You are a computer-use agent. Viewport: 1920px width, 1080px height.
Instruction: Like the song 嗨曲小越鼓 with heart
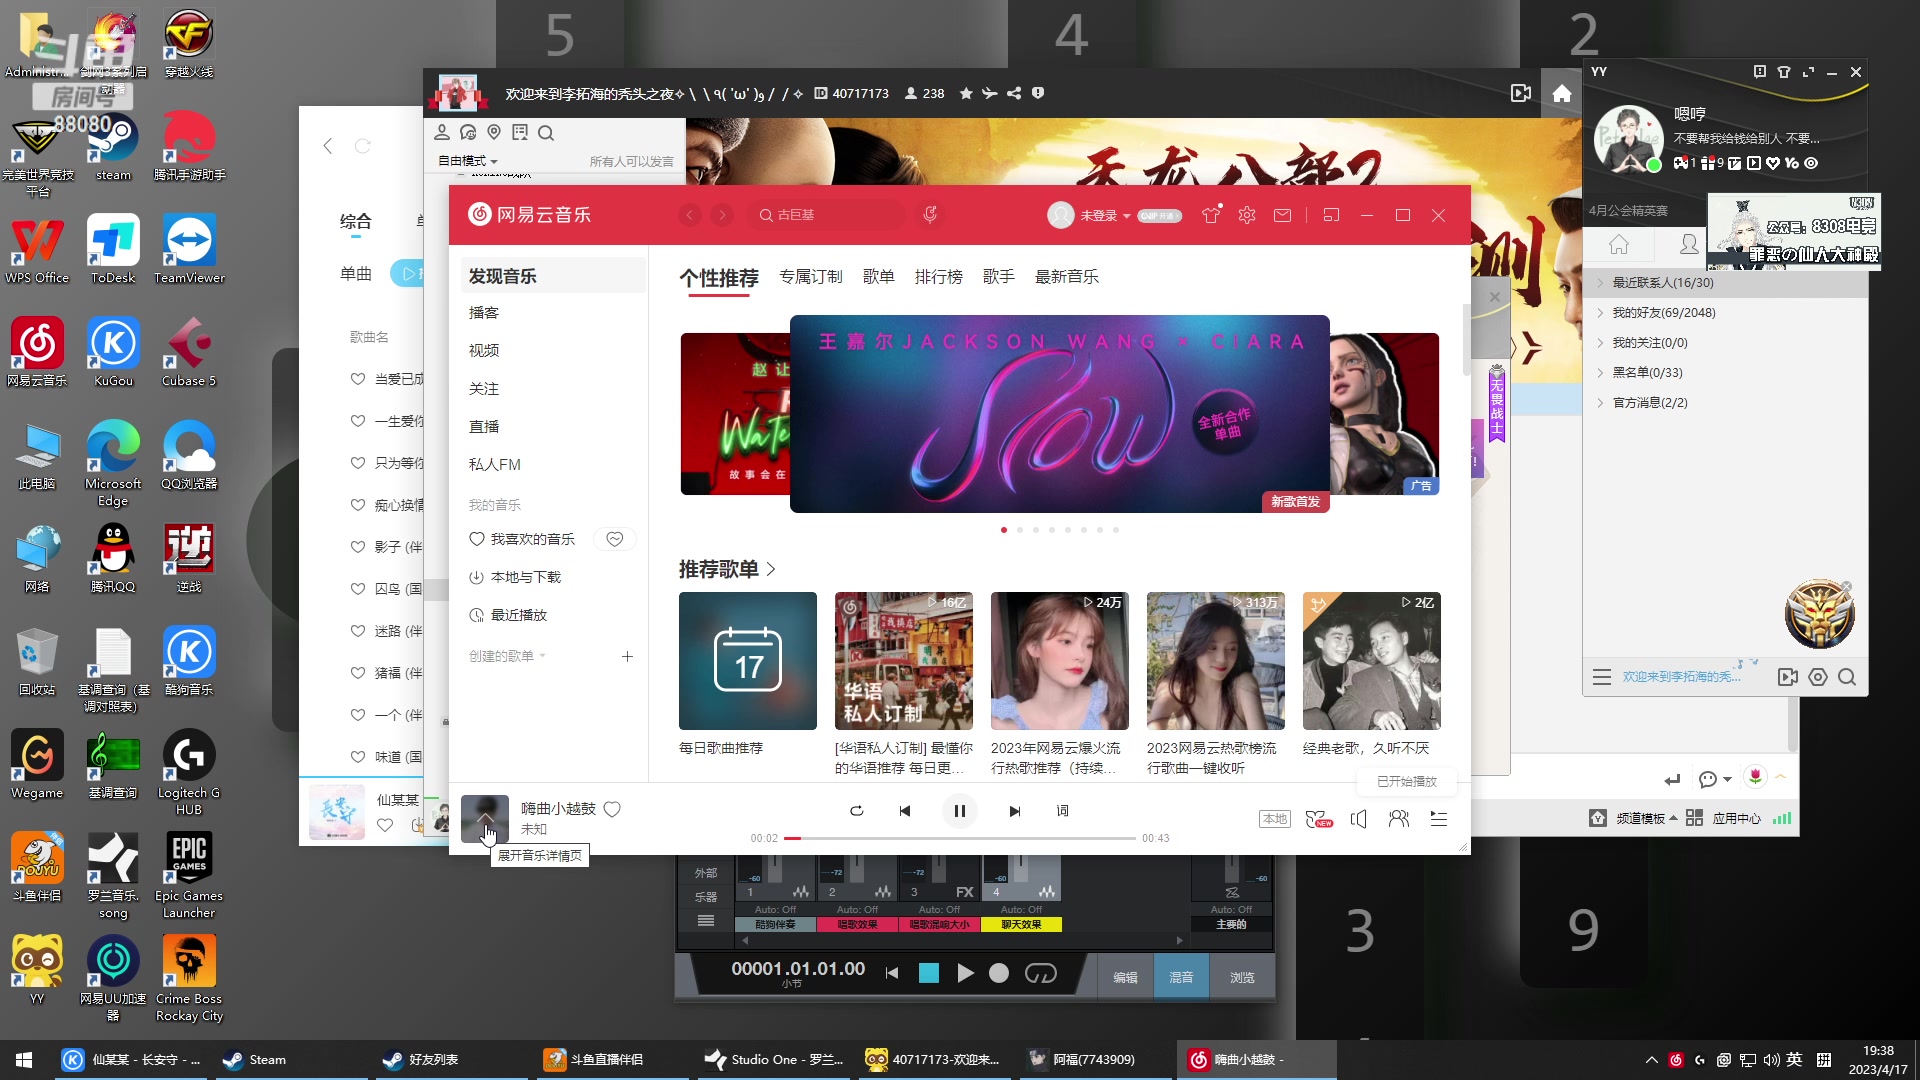[x=612, y=809]
